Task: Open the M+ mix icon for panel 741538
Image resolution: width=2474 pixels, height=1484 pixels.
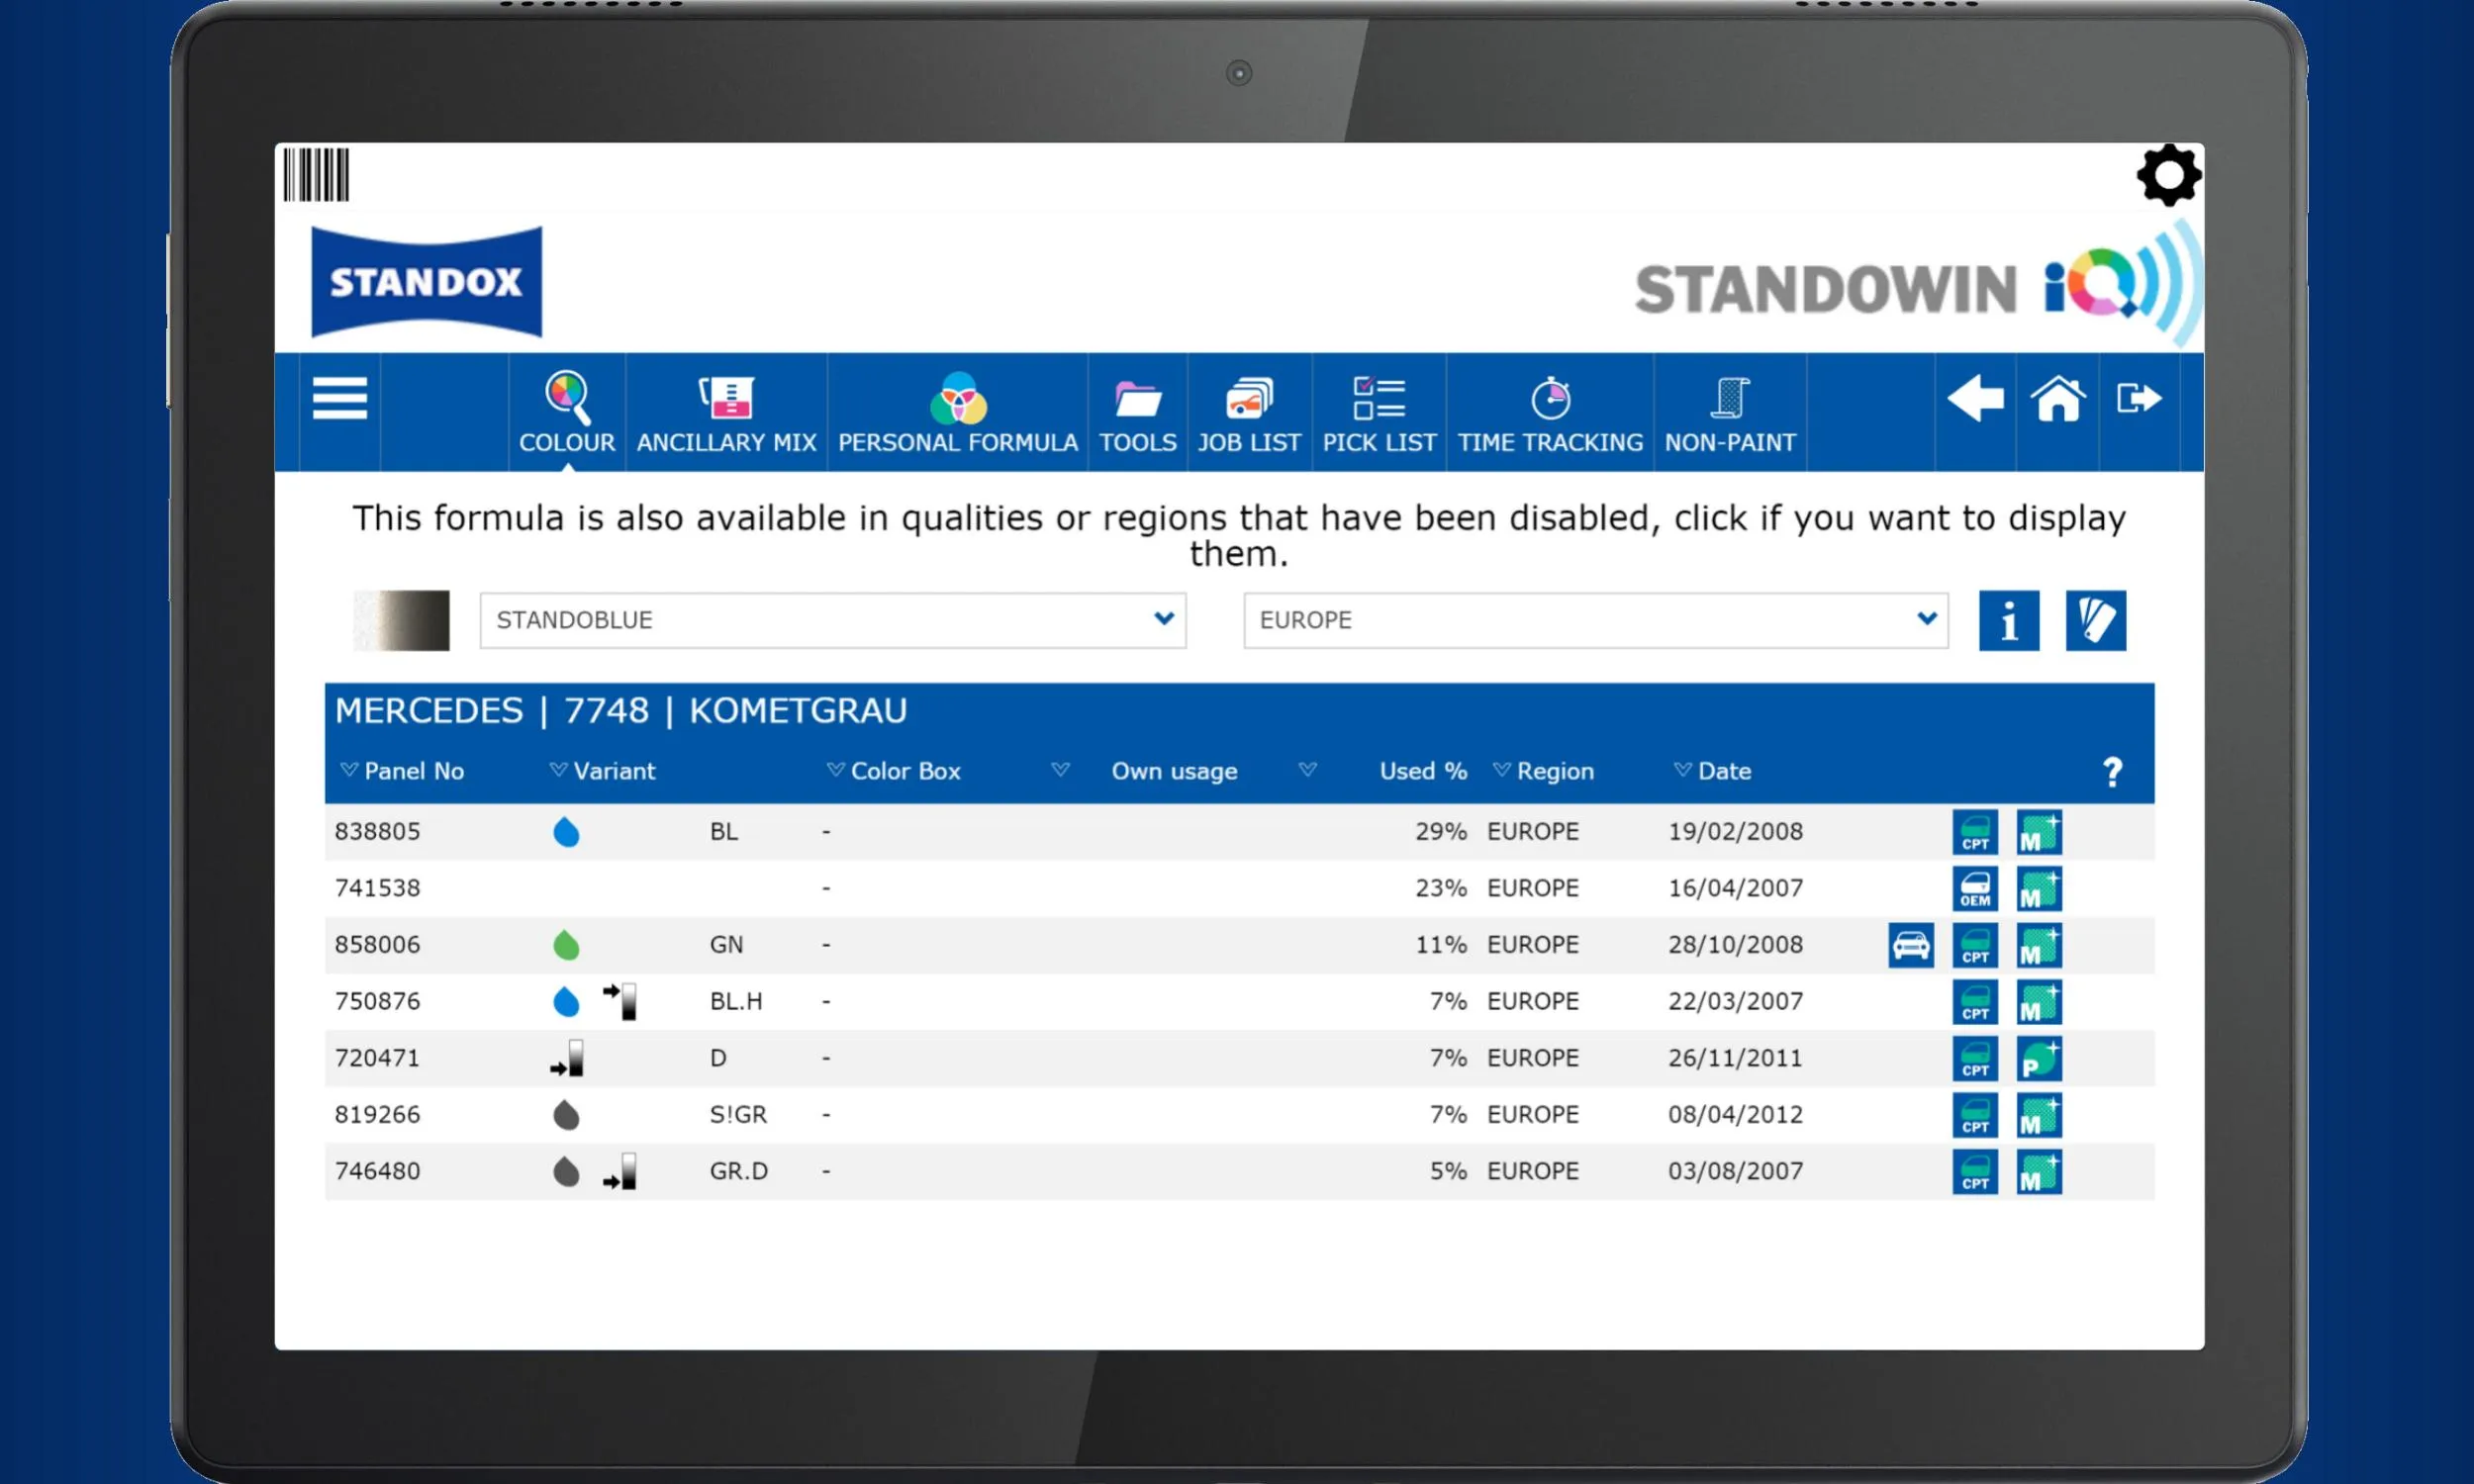Action: 2039,889
